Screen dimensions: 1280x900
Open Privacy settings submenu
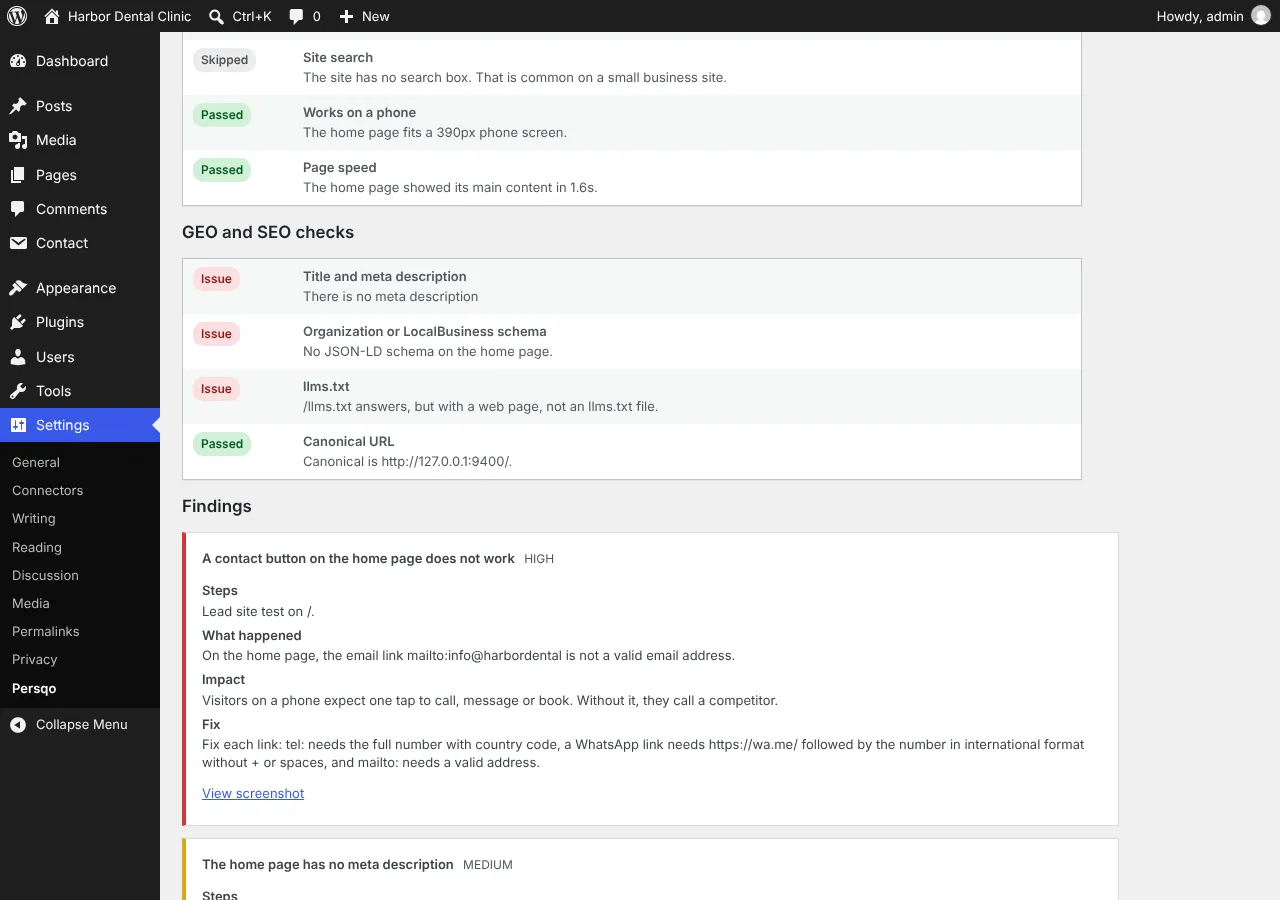(x=35, y=659)
